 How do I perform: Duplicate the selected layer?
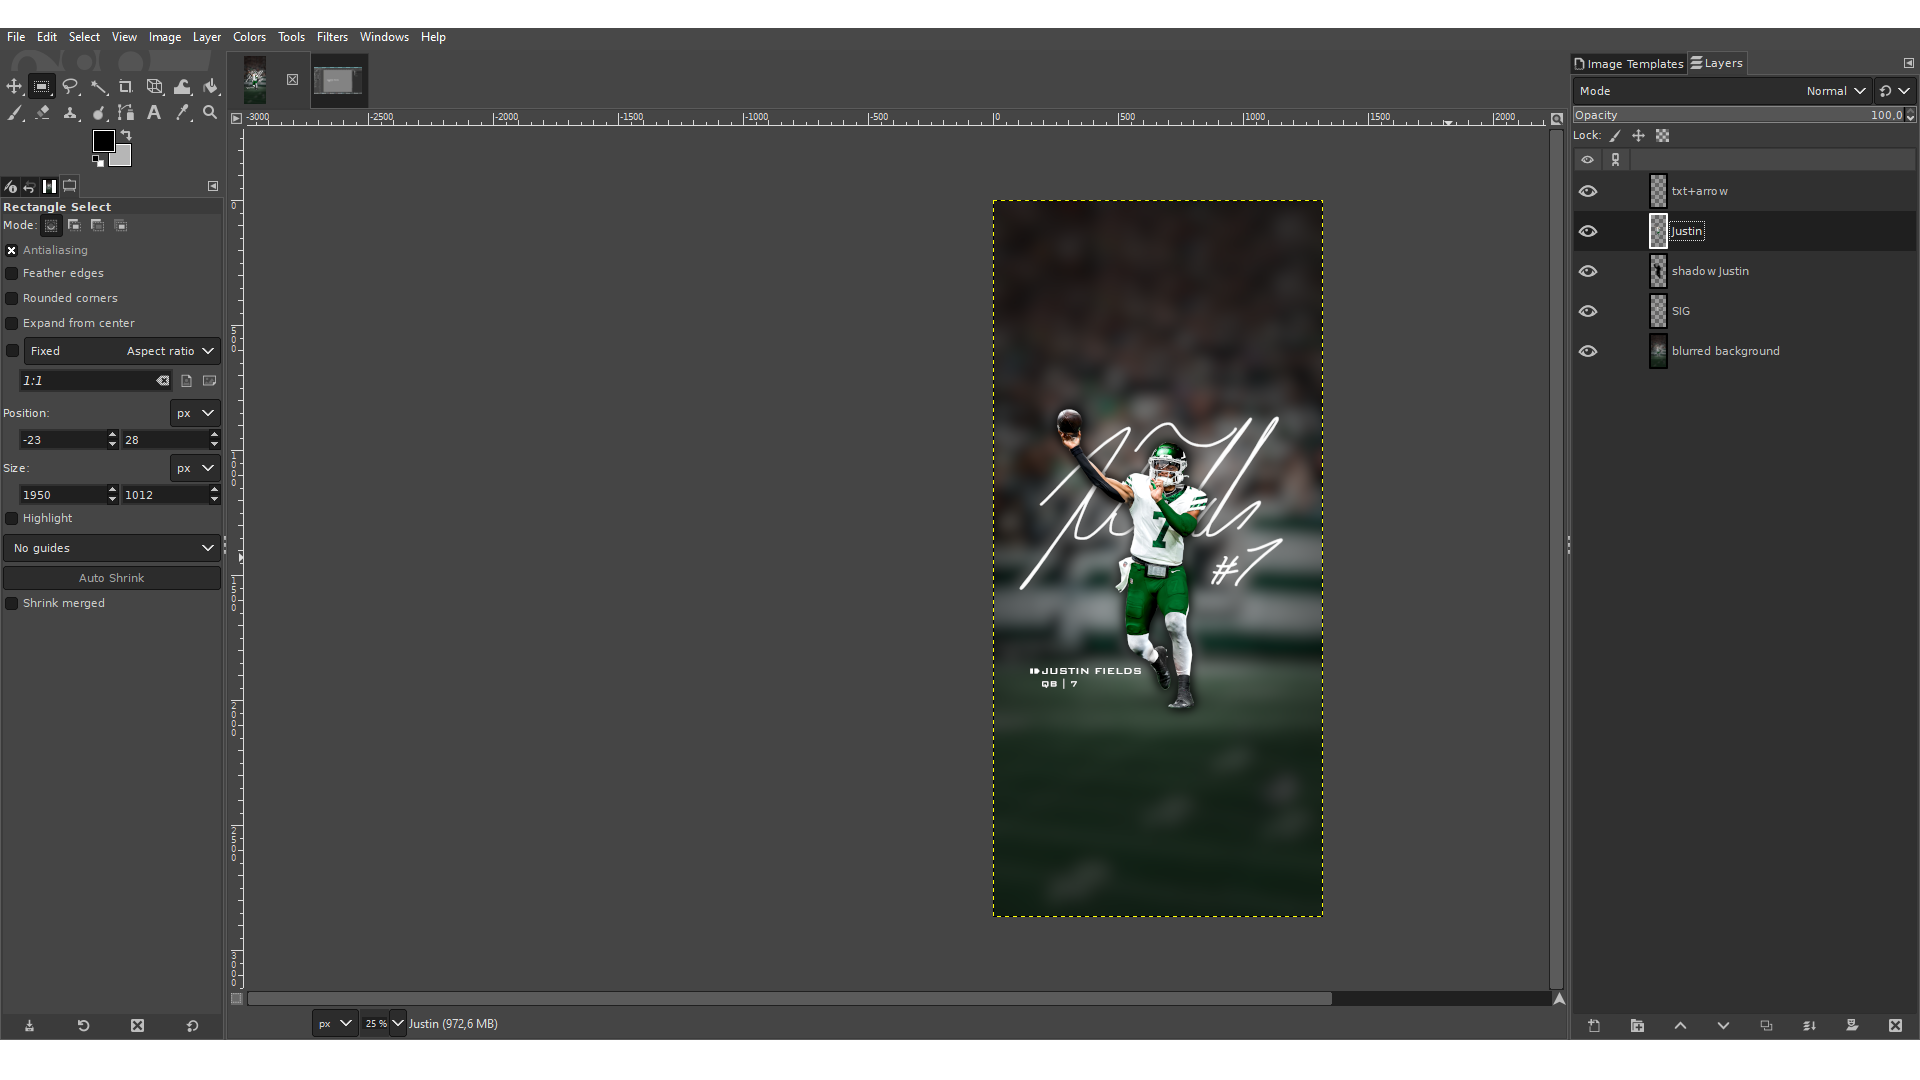pos(1766,1026)
